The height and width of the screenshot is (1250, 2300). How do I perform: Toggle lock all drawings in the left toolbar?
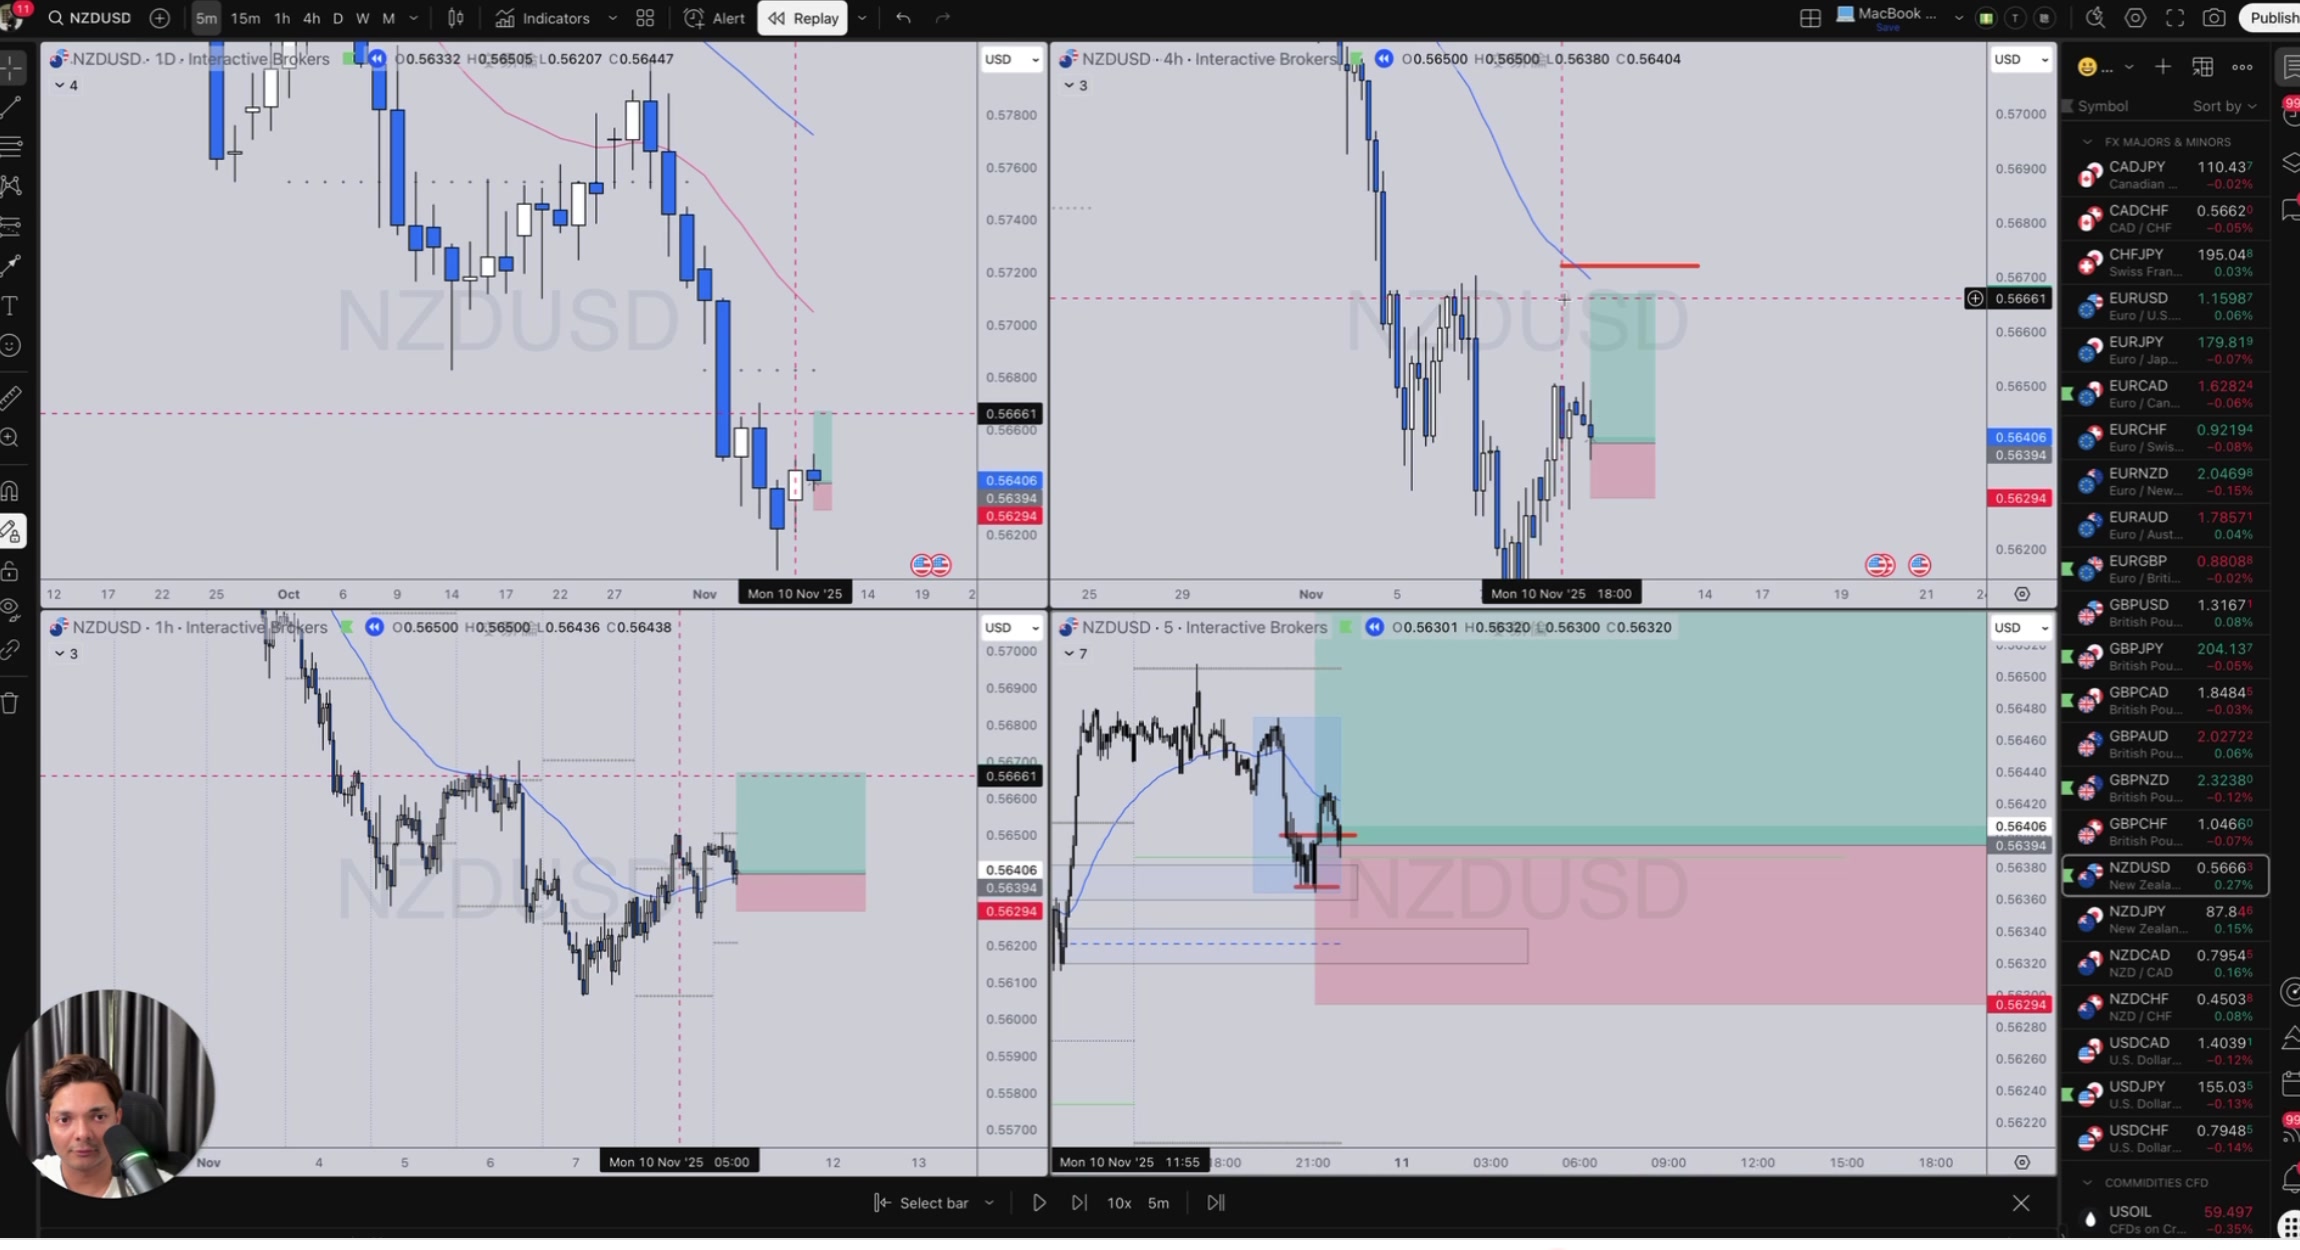click(x=11, y=572)
